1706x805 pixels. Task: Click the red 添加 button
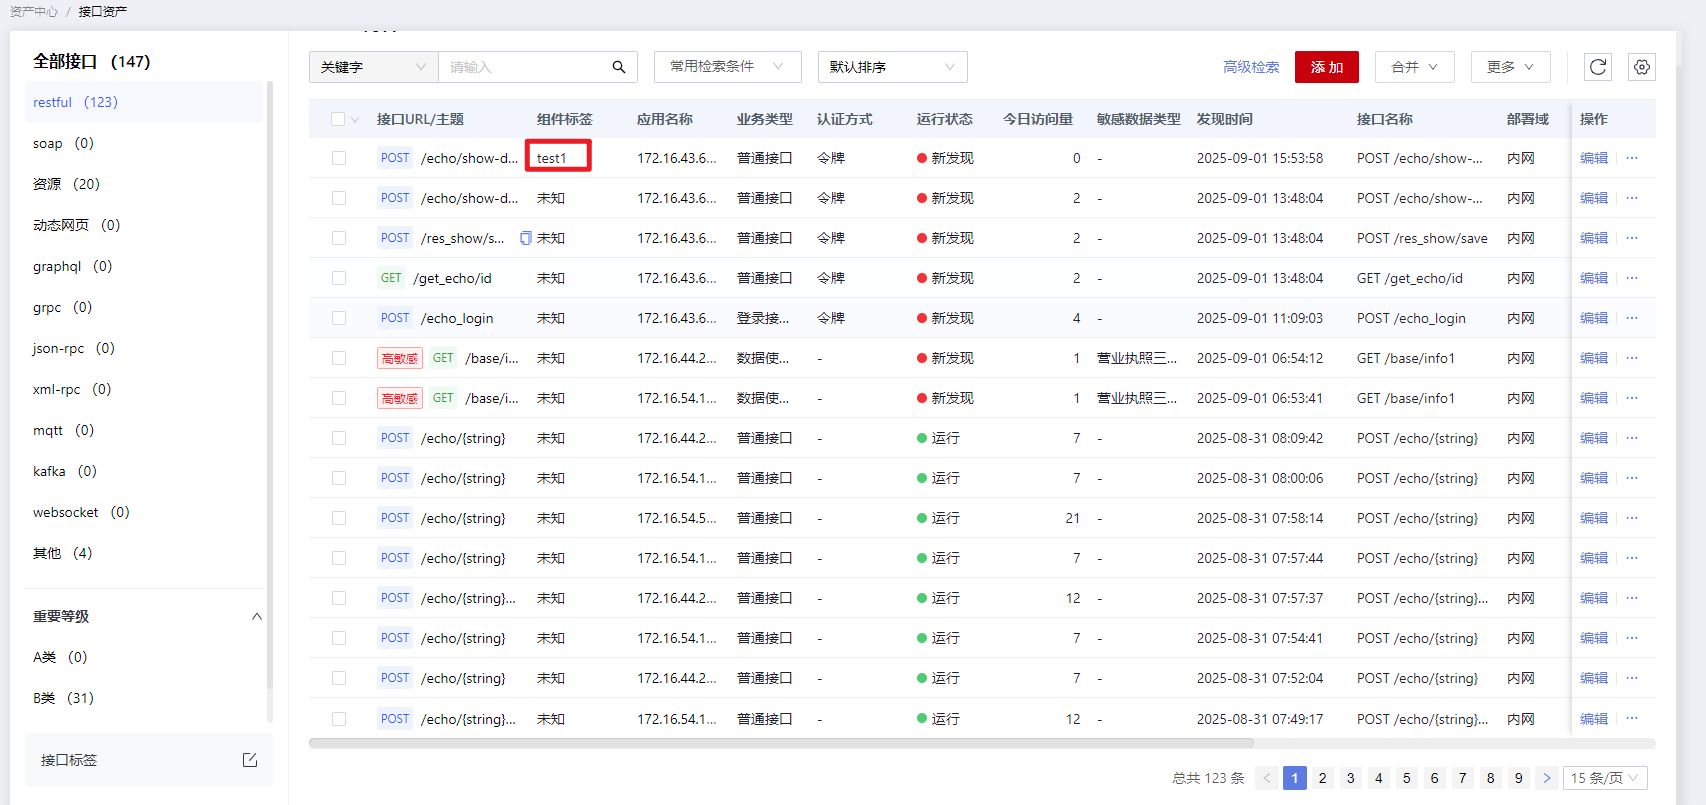pos(1326,67)
